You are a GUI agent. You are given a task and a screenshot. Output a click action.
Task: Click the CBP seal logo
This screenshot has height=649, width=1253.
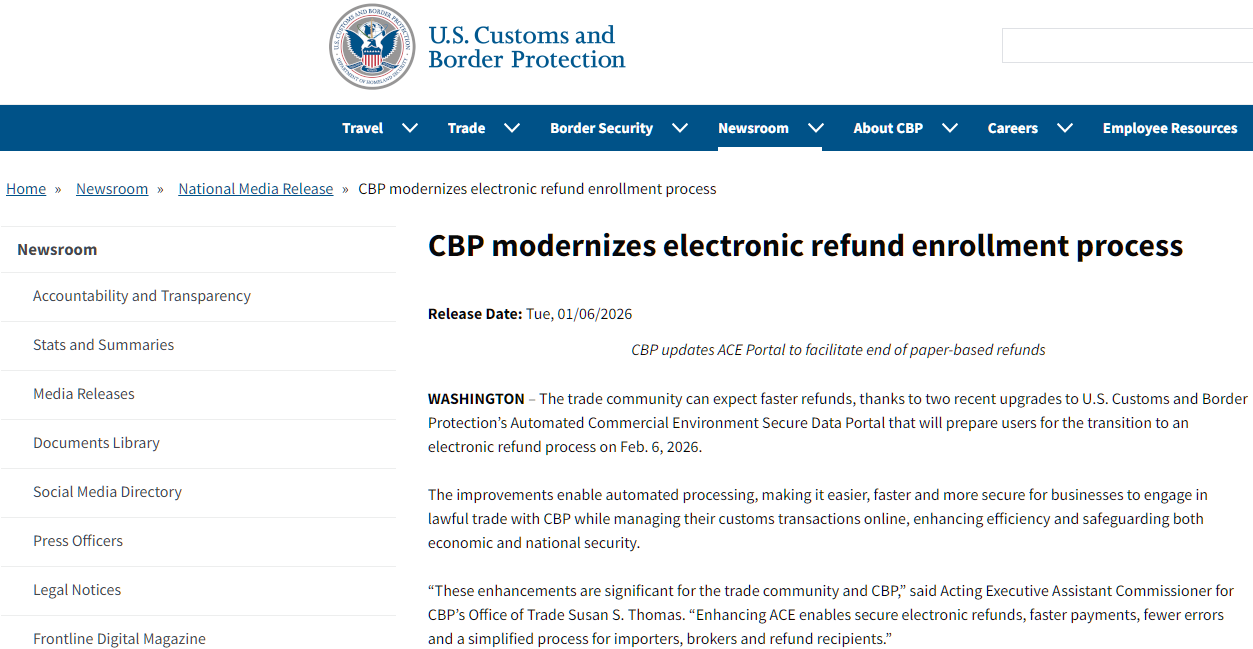pyautogui.click(x=372, y=47)
